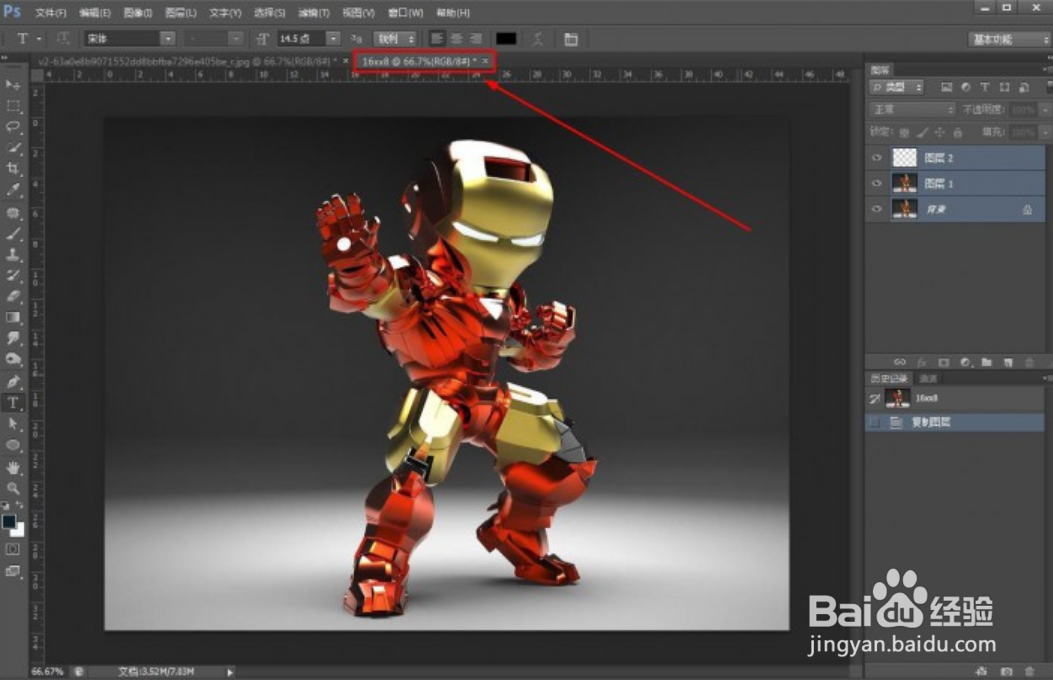Hide the 背景 layer eye icon
1053x680 pixels.
[x=876, y=209]
